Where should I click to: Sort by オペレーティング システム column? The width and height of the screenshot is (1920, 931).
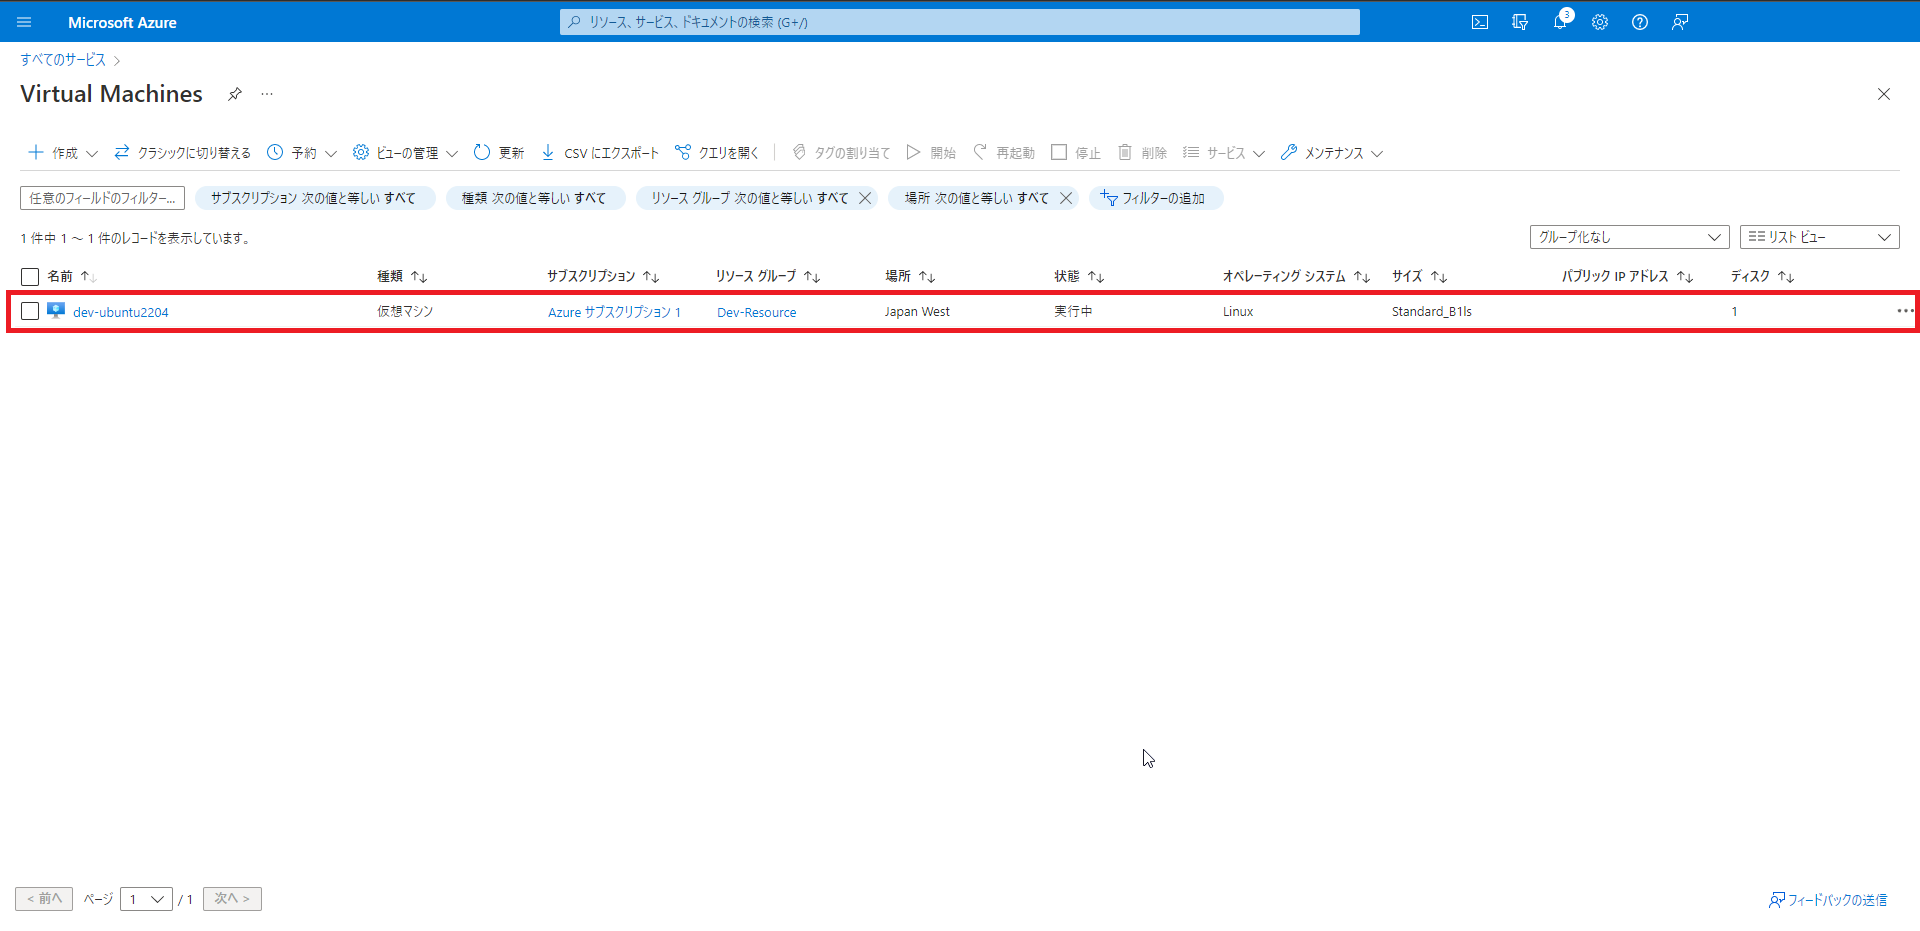tap(1296, 276)
